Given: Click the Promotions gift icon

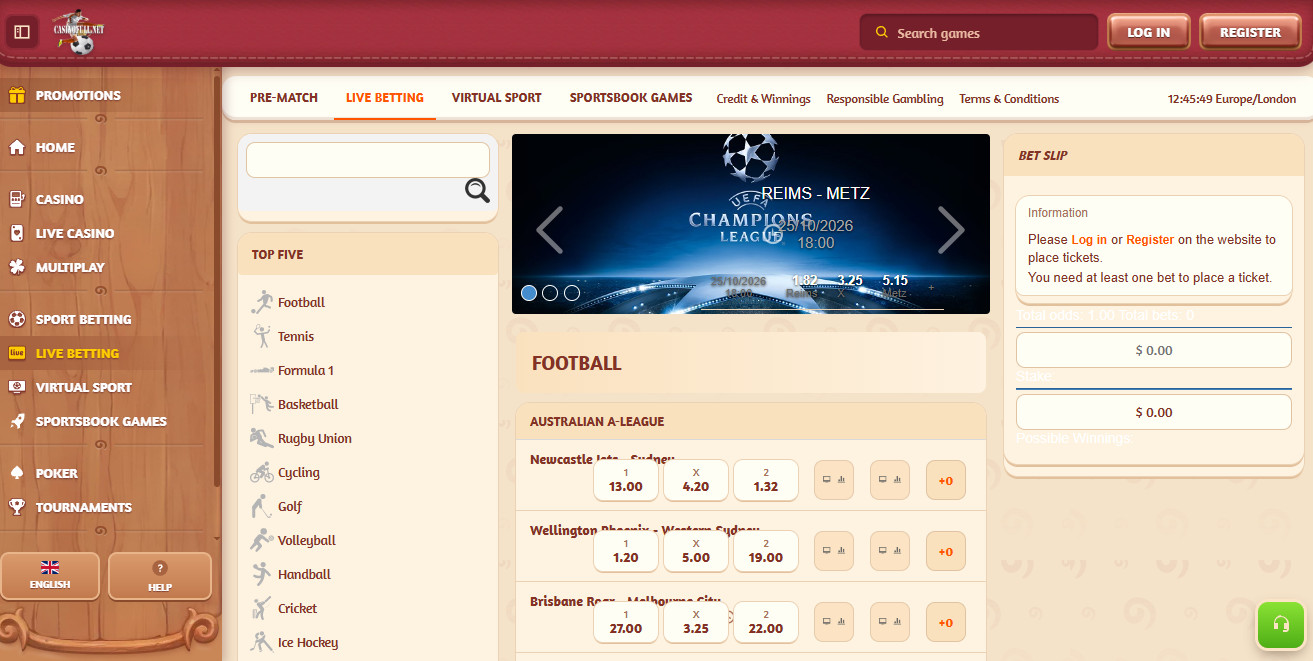Looking at the screenshot, I should click(x=16, y=96).
